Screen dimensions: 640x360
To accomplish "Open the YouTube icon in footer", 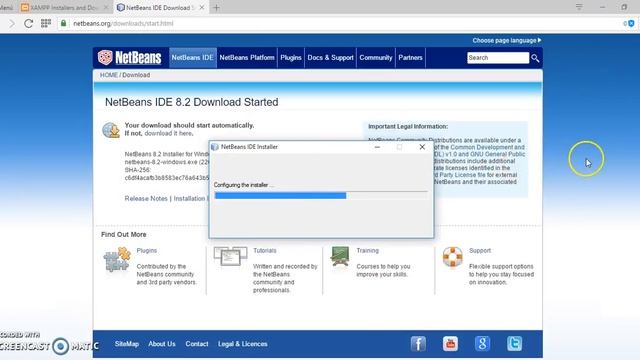I will coord(450,344).
